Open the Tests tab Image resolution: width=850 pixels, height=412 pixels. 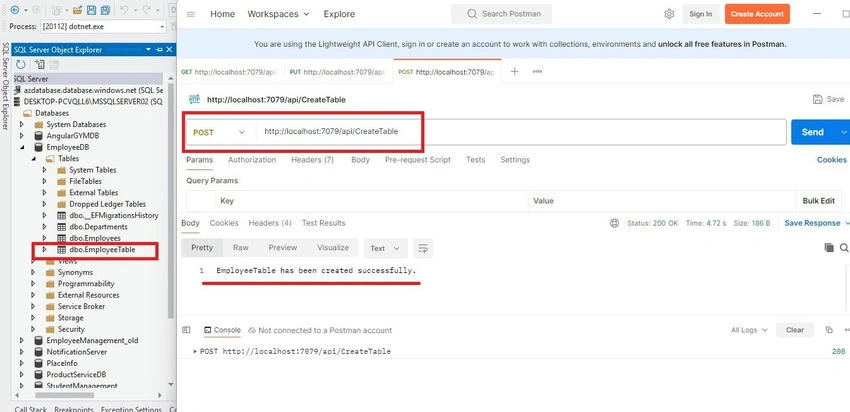click(x=475, y=160)
